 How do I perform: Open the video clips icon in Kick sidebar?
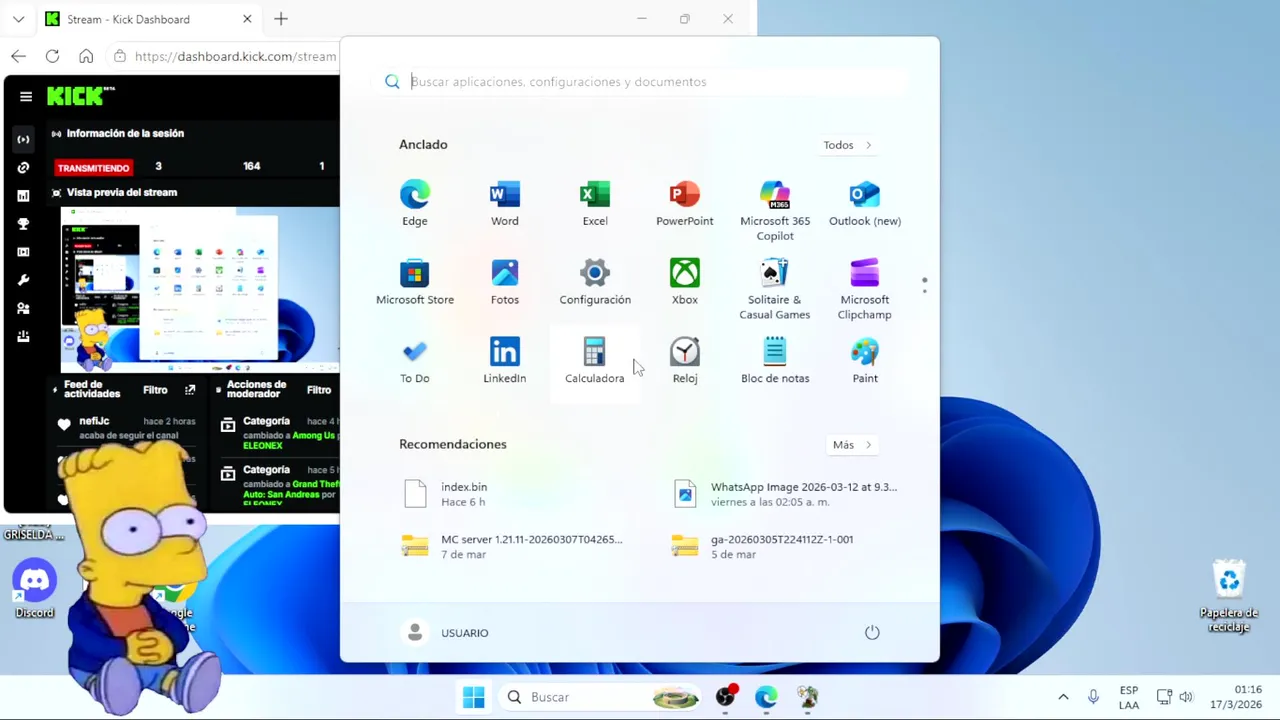(23, 252)
